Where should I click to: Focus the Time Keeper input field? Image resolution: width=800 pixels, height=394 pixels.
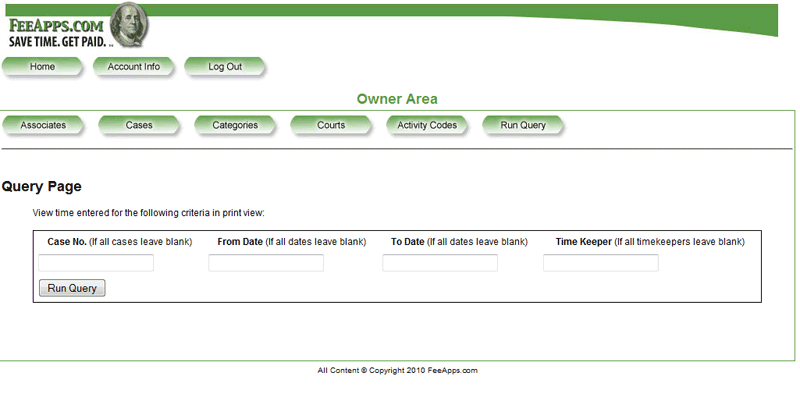coord(601,263)
